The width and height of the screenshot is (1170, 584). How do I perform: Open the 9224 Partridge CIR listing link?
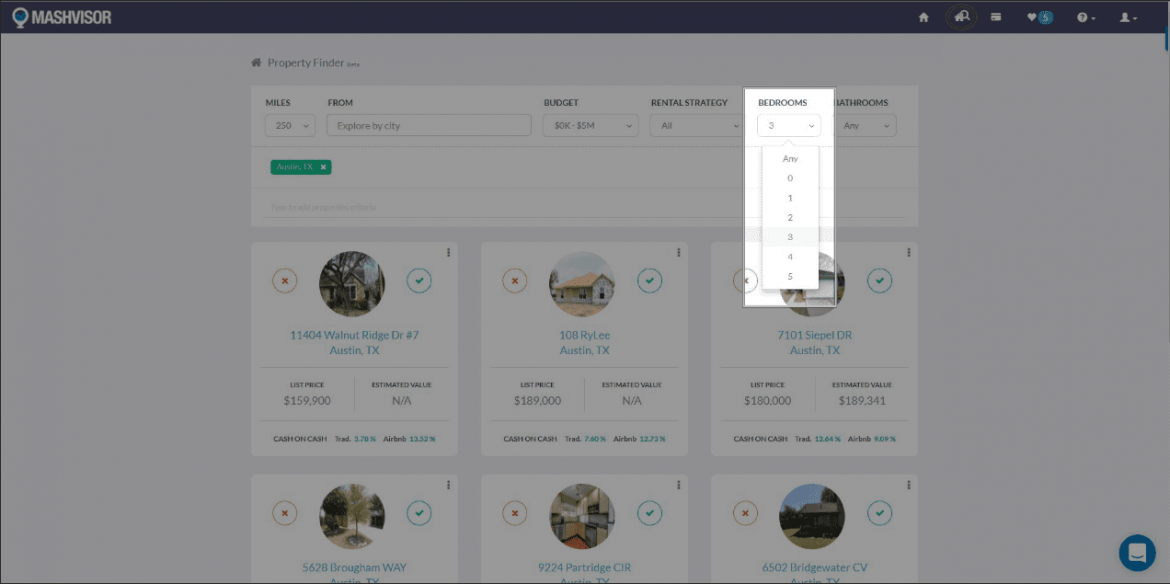click(584, 567)
